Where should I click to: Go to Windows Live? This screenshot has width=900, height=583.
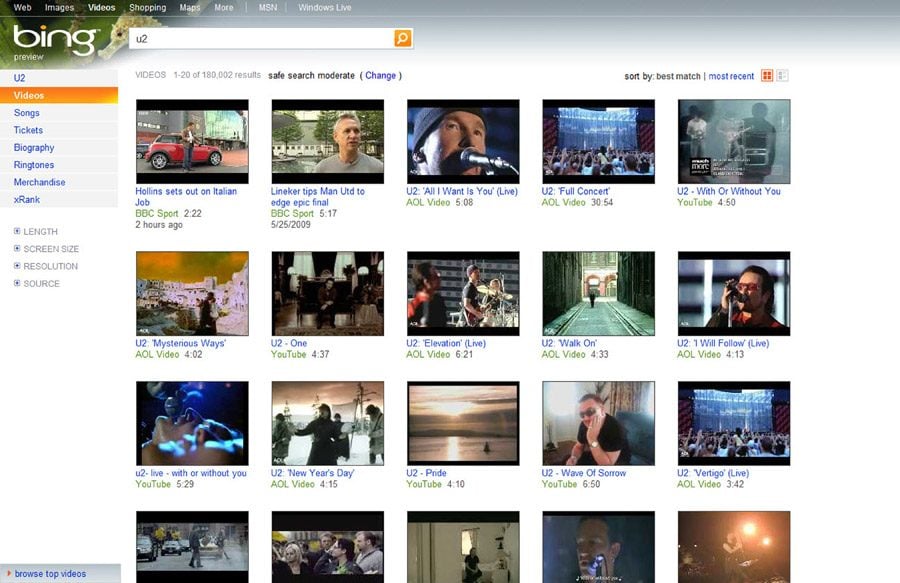[x=327, y=6]
